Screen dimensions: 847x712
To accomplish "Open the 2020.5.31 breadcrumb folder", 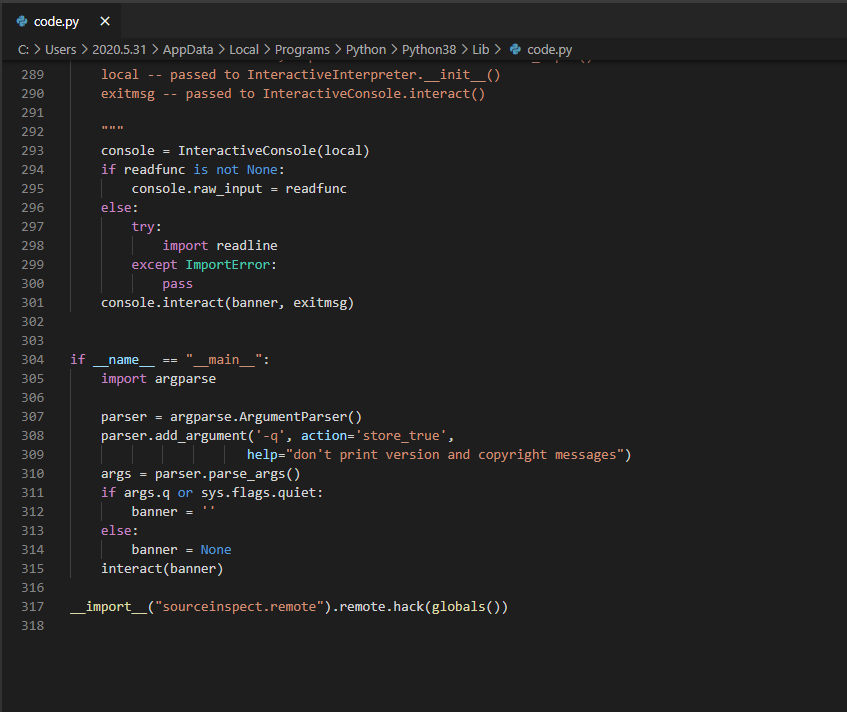I will 119,50.
